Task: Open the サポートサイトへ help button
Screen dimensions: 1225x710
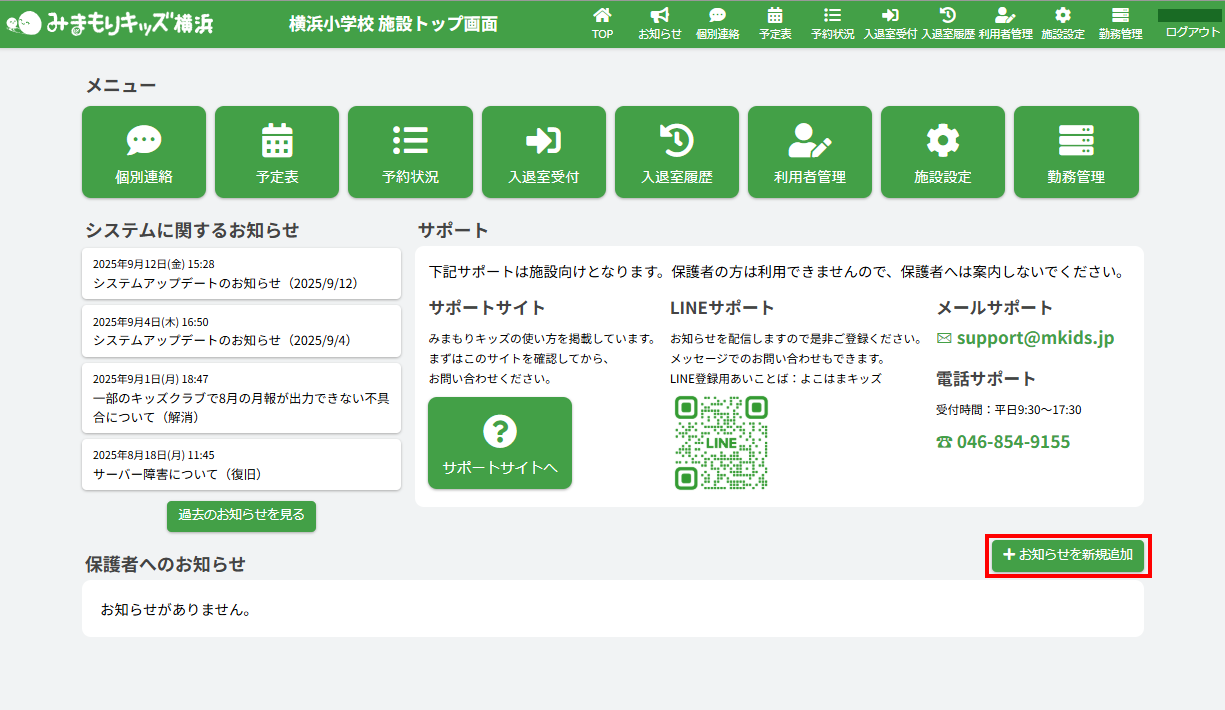Action: 500,443
